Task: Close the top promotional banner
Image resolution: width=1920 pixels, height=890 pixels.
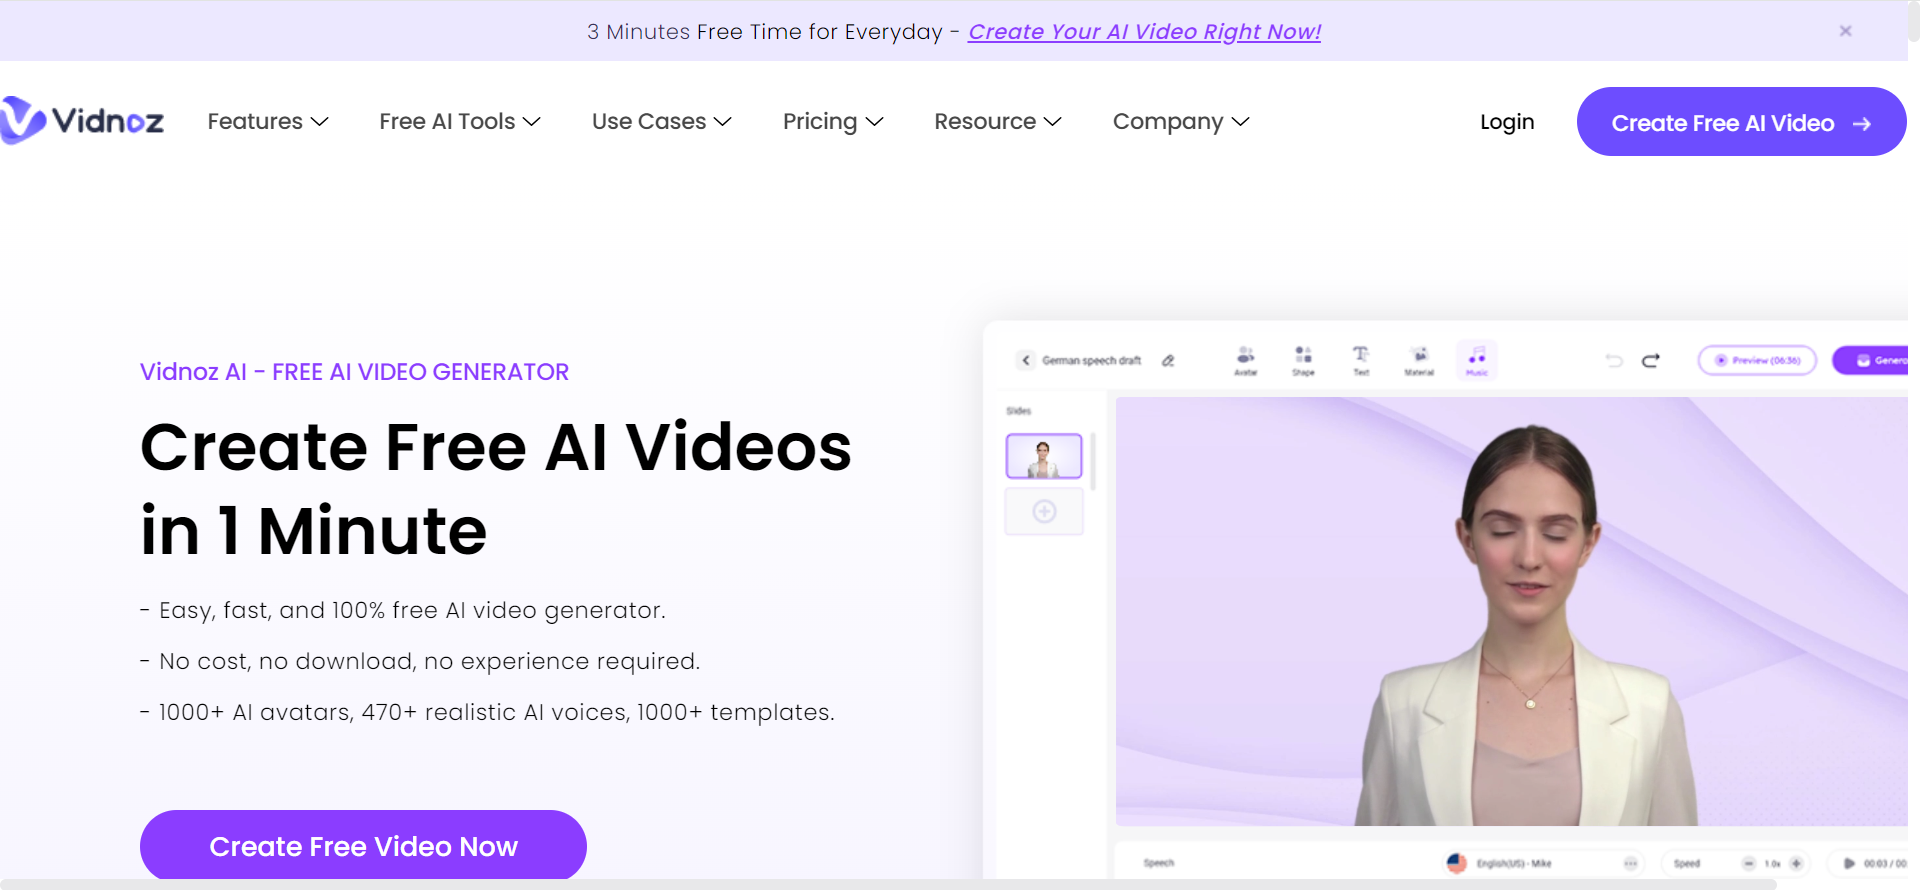Action: coord(1845,31)
